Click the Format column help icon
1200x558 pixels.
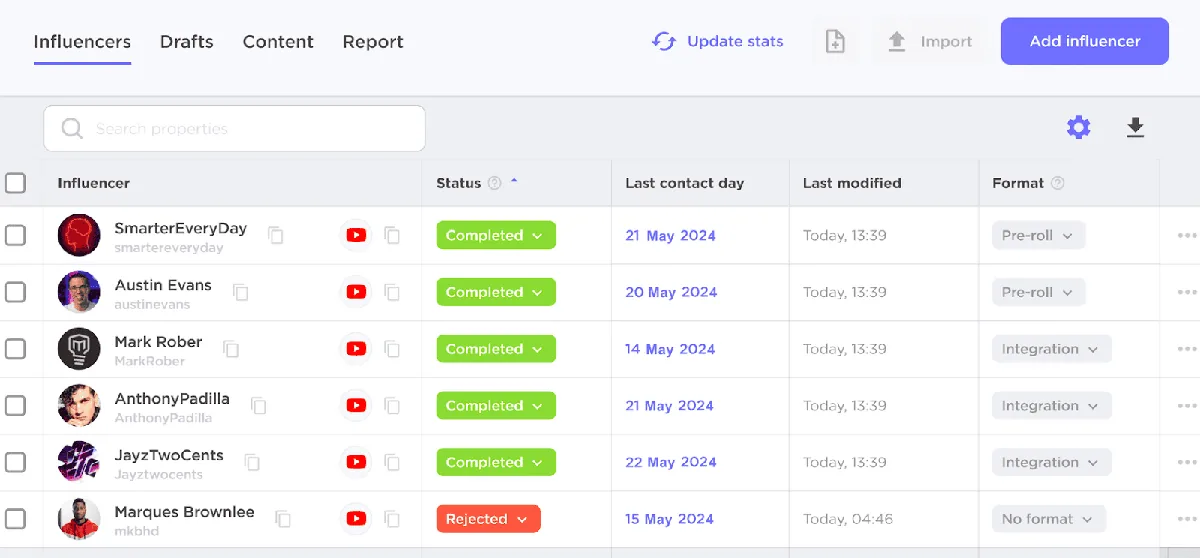pyautogui.click(x=1058, y=183)
